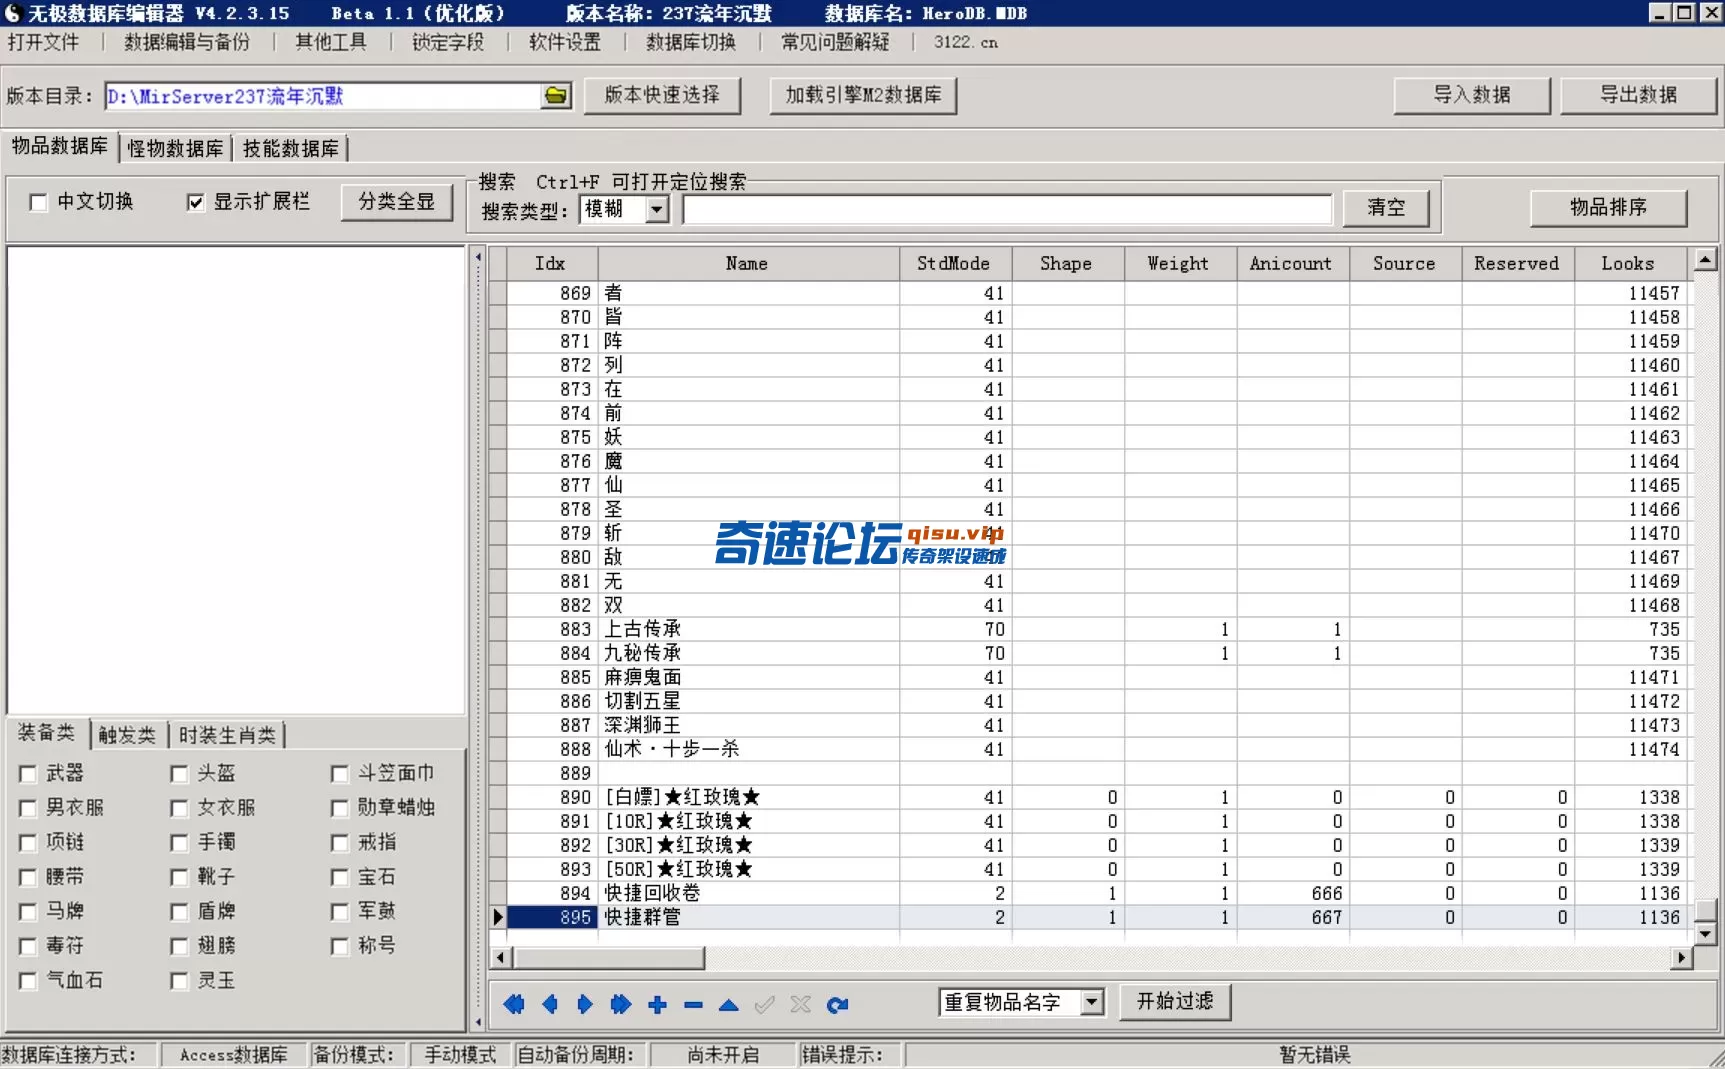Screen dimensions: 1725x1069
Task: Enable the 项链 checkbox
Action: coord(28,843)
